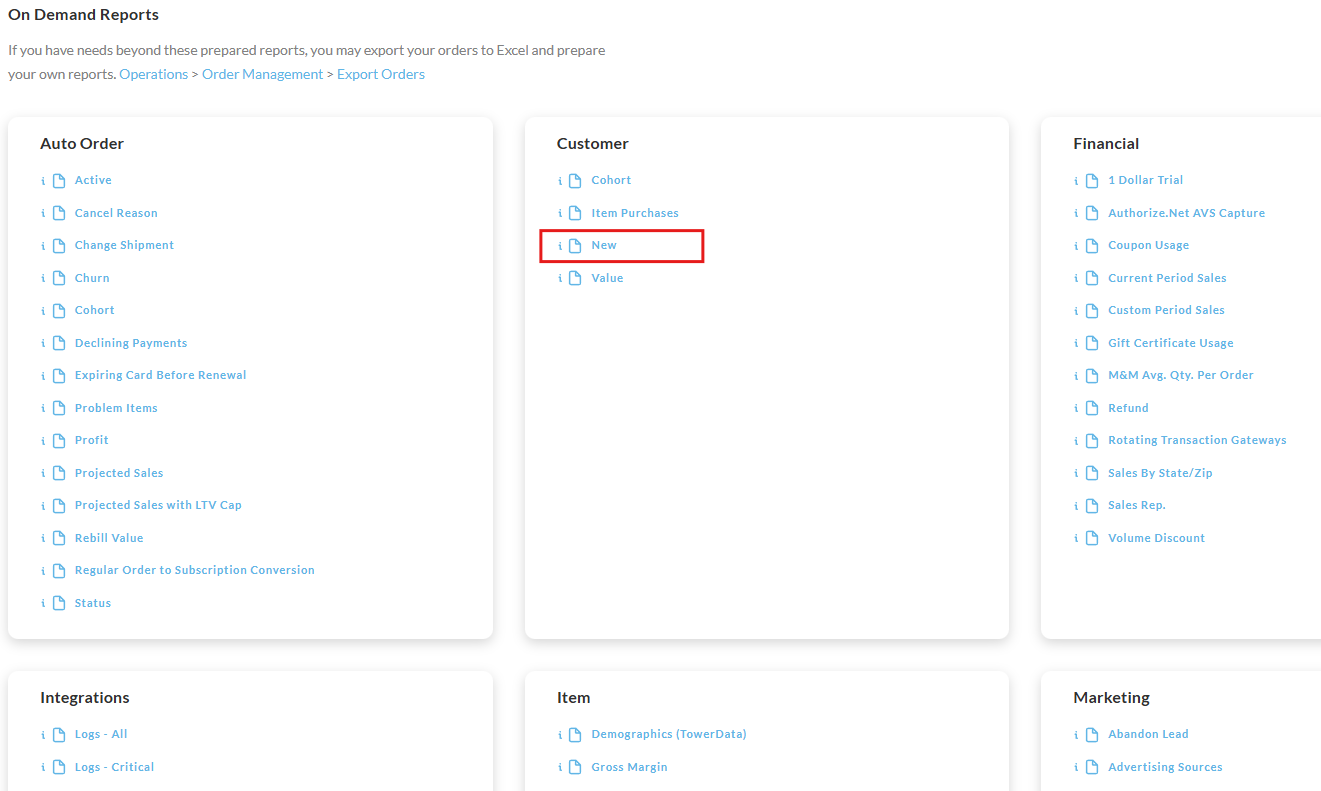Open the Sales Rep. report
The image size is (1321, 791).
(1137, 505)
